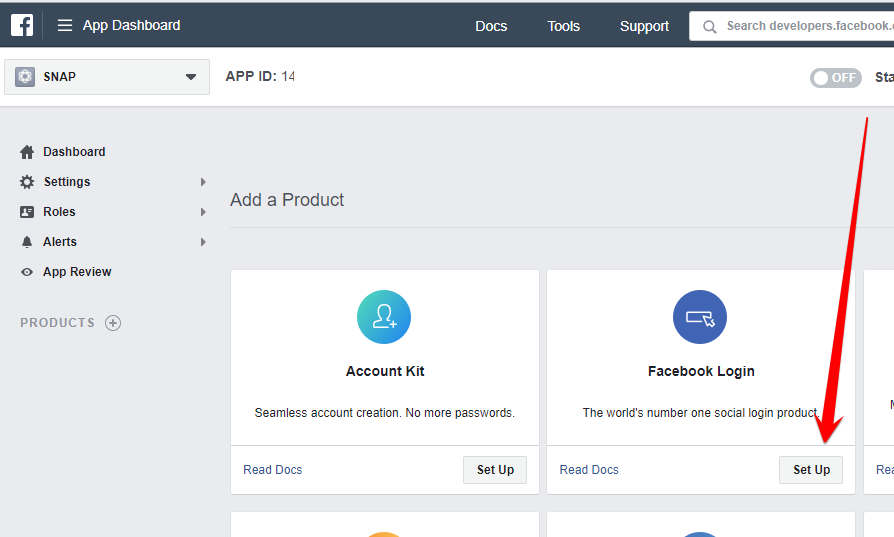Toggle the app status OFF switch
The width and height of the screenshot is (894, 537).
835,78
